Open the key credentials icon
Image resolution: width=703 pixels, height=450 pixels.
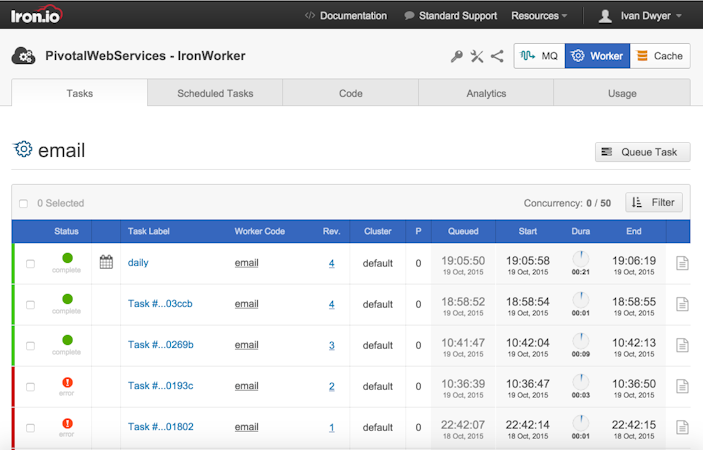click(456, 56)
